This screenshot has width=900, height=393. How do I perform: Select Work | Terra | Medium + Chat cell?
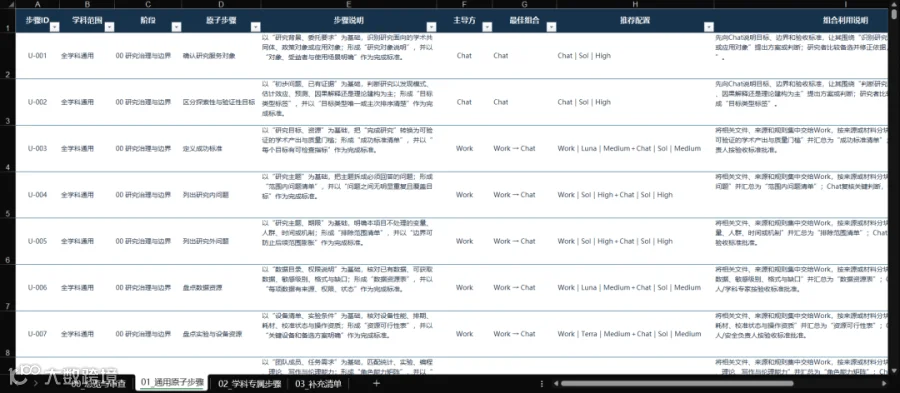click(x=635, y=334)
